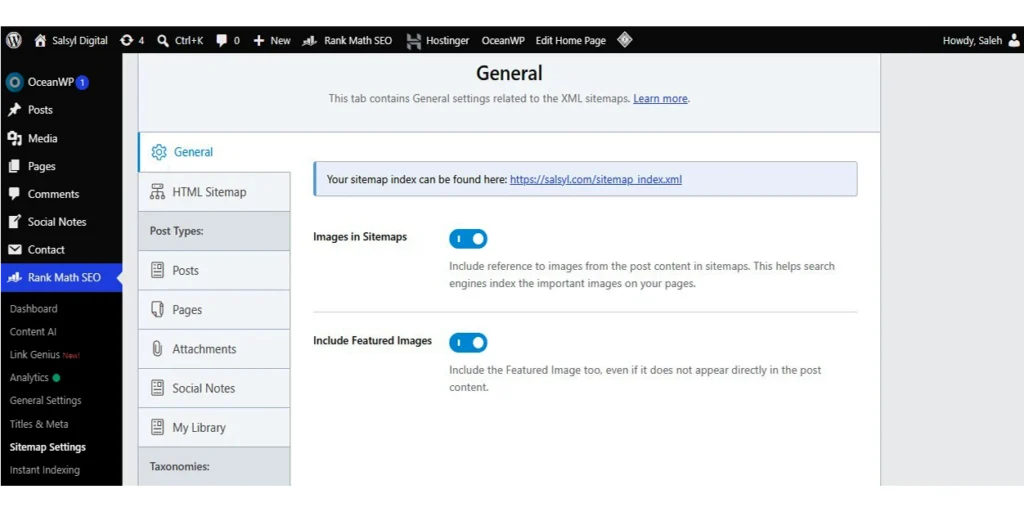Open the sitemap_index.xml link

point(596,179)
